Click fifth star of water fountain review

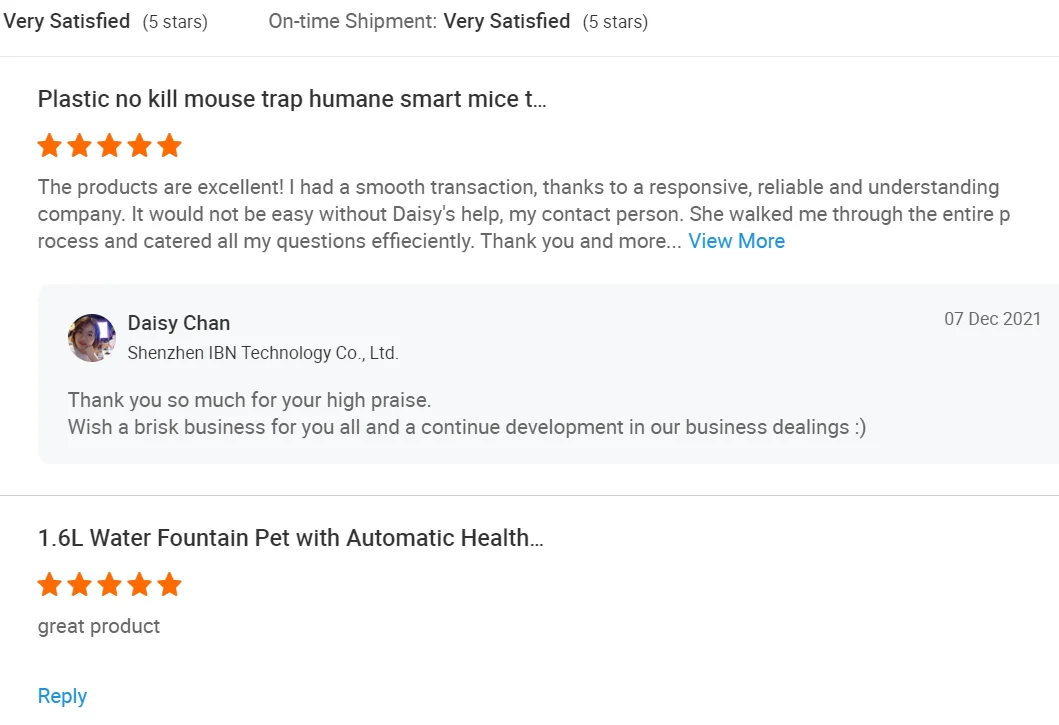170,585
